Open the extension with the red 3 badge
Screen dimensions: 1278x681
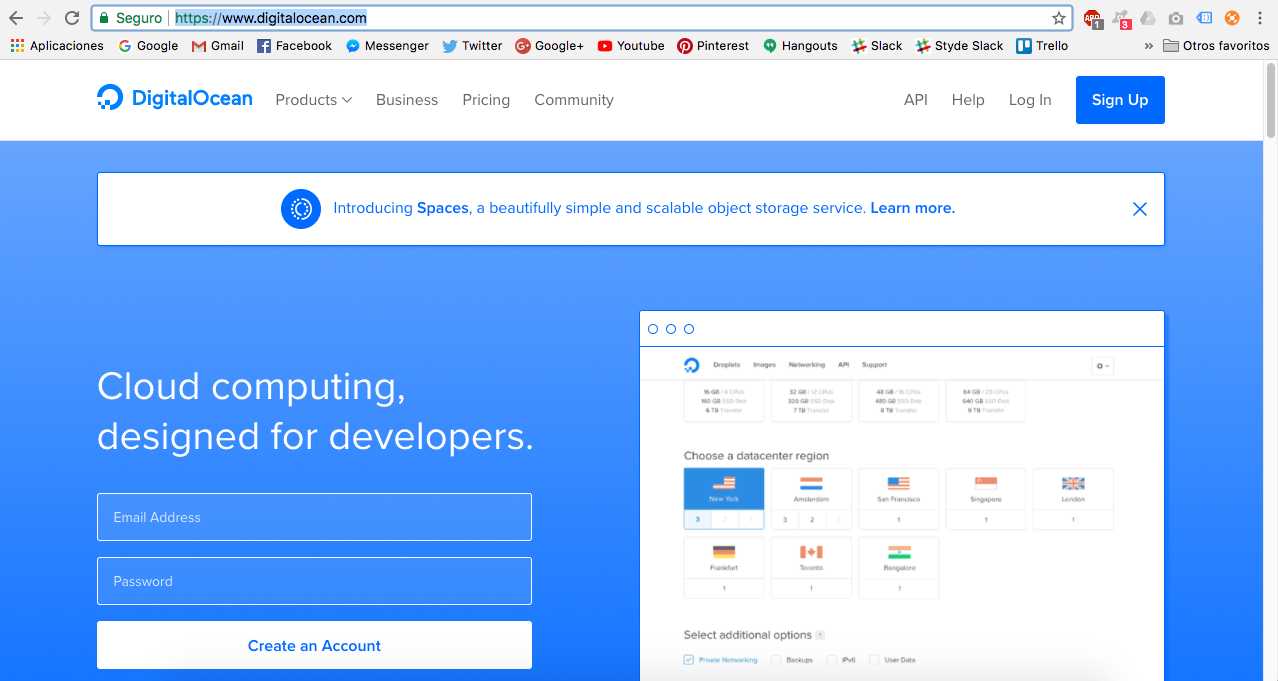tap(1121, 18)
